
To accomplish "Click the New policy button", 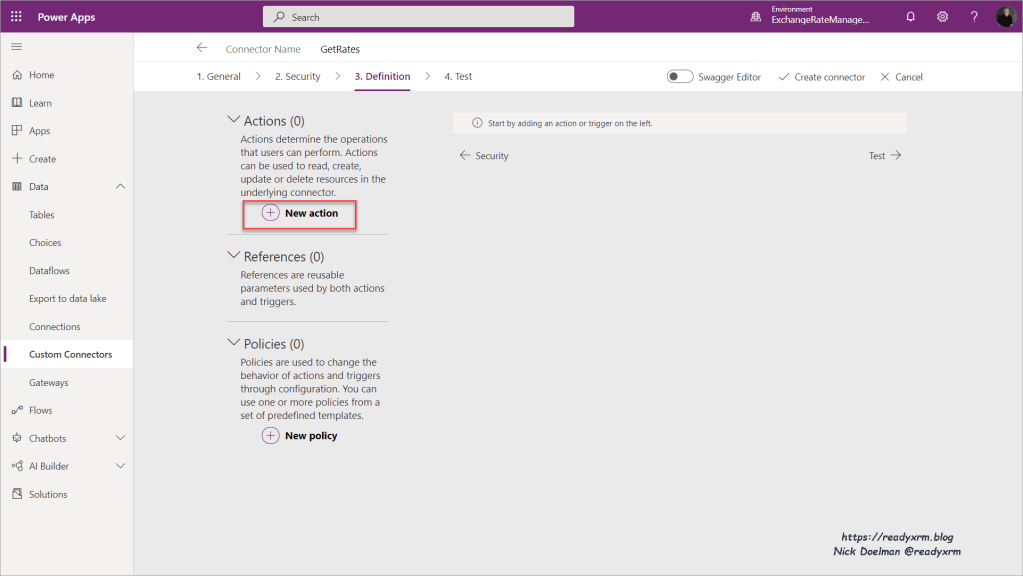I will 300,436.
